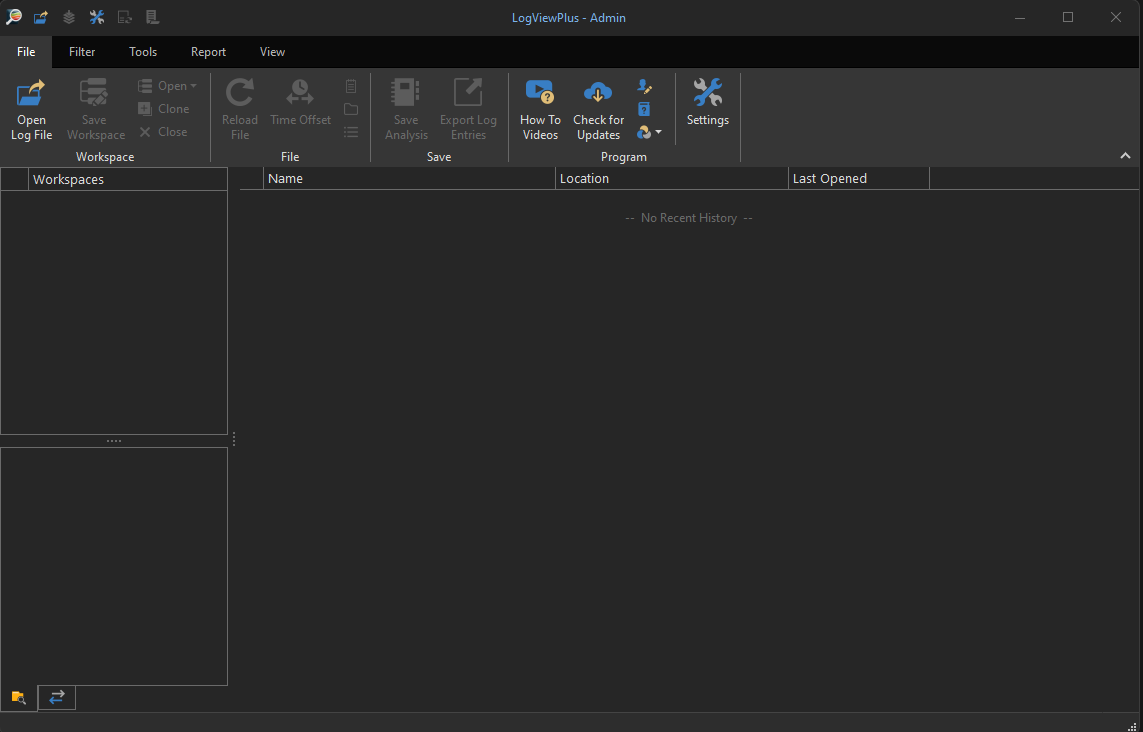Click the open-folder icon in the title bar
The height and width of the screenshot is (732, 1143).
pos(41,17)
